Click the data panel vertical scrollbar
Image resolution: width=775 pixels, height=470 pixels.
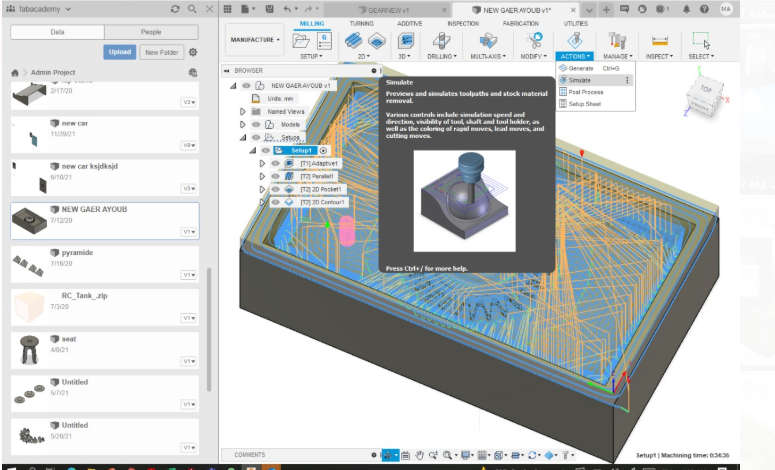[209, 329]
